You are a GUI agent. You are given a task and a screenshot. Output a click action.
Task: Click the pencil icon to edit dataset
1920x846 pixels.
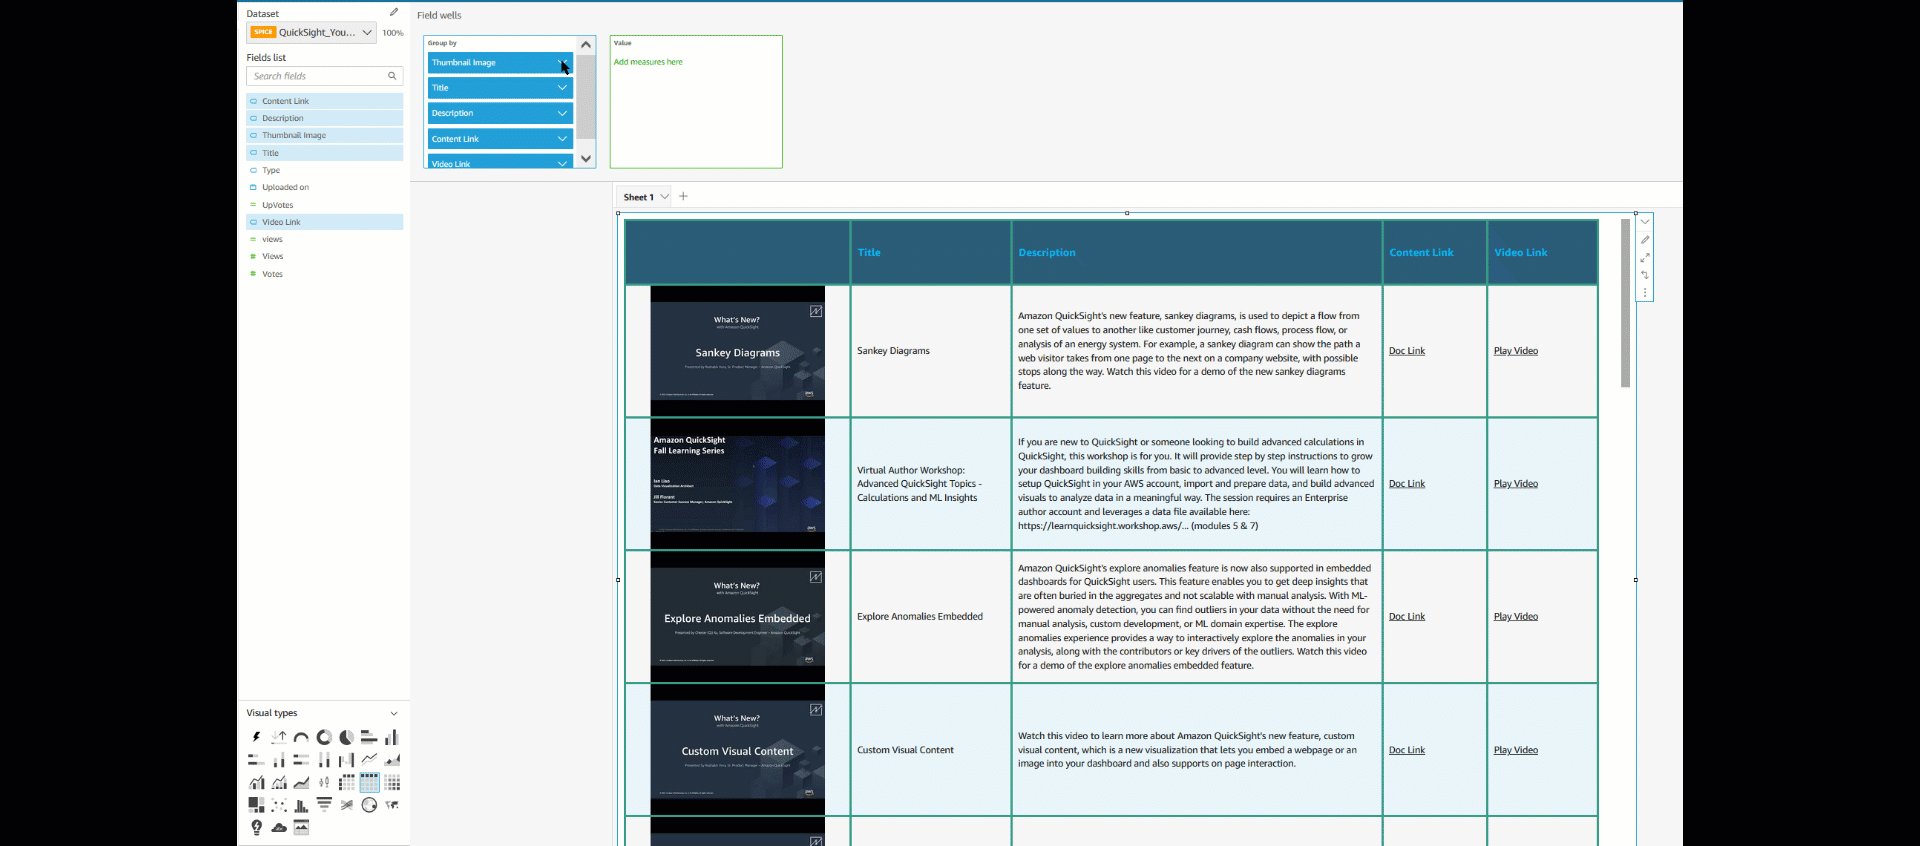pyautogui.click(x=394, y=13)
